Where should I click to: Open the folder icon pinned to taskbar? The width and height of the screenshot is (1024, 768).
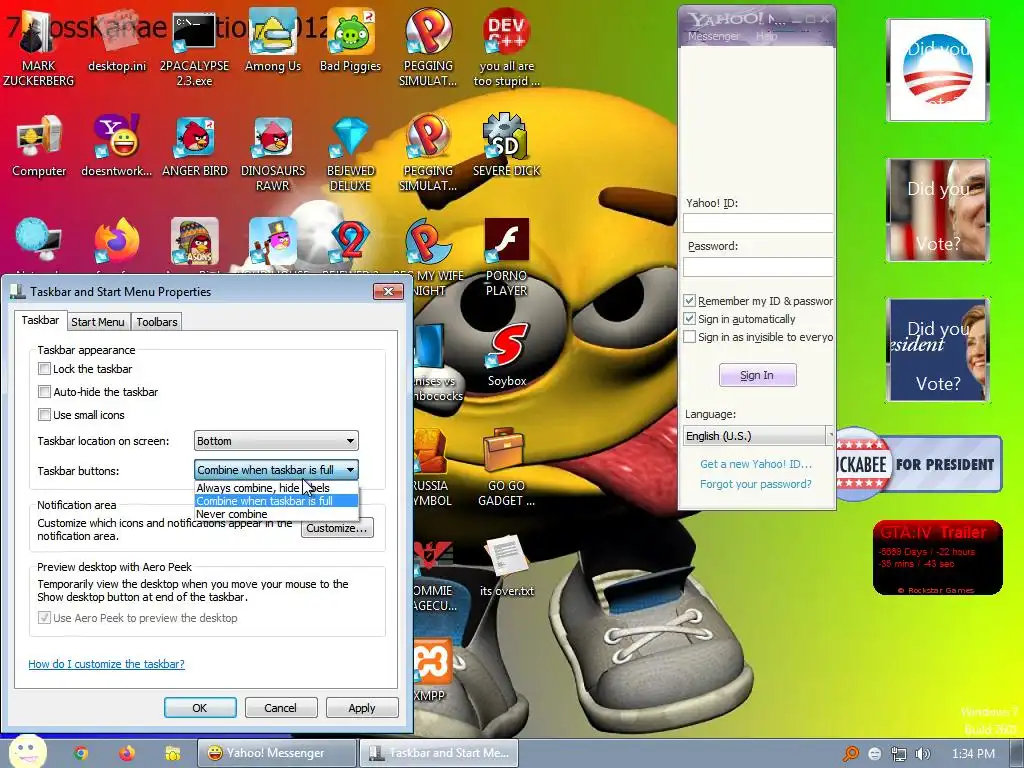(x=172, y=753)
